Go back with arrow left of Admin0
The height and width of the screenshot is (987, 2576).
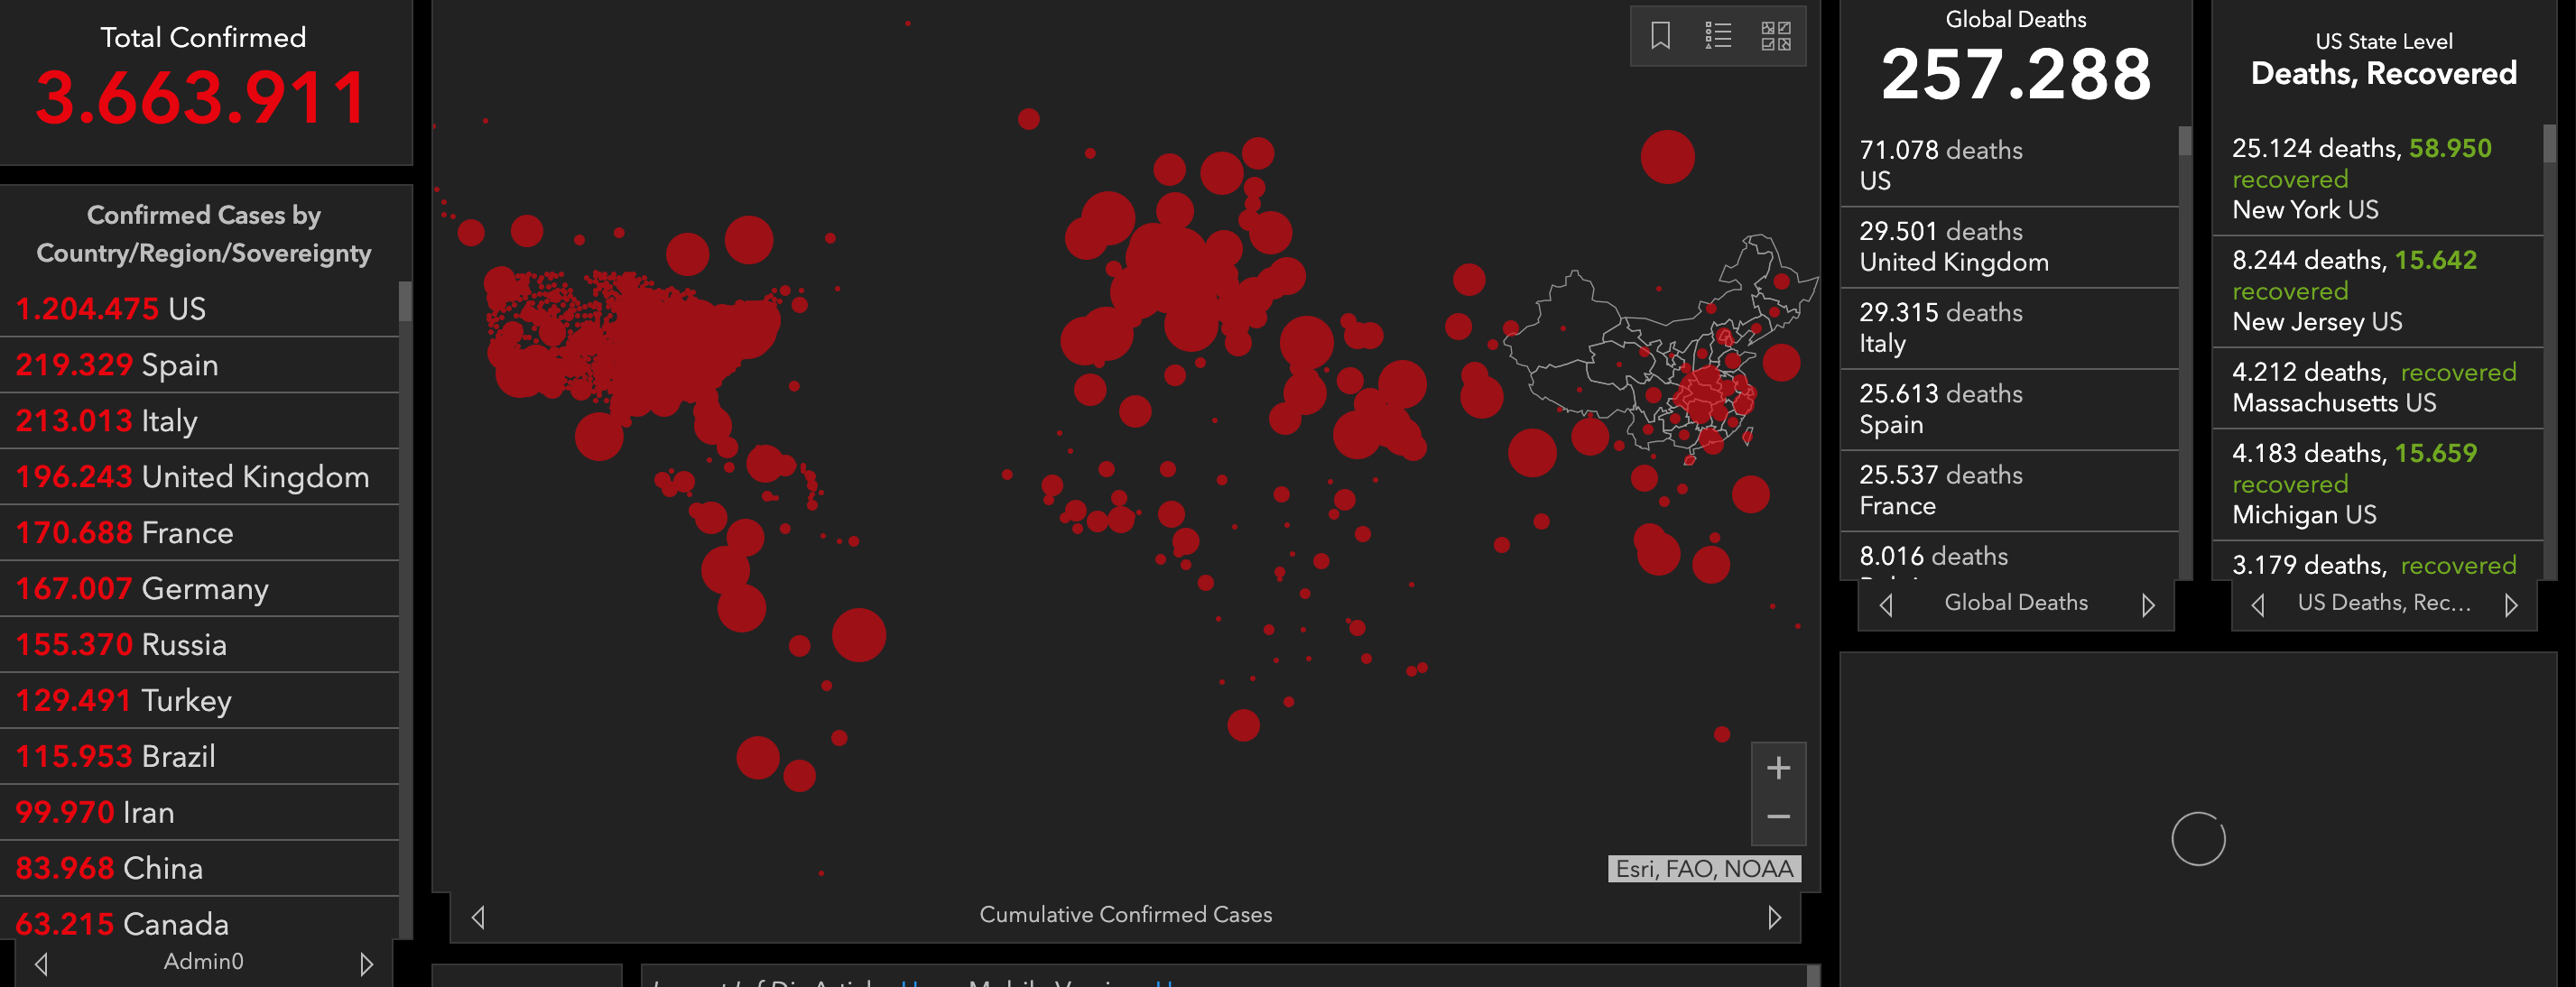(42, 963)
